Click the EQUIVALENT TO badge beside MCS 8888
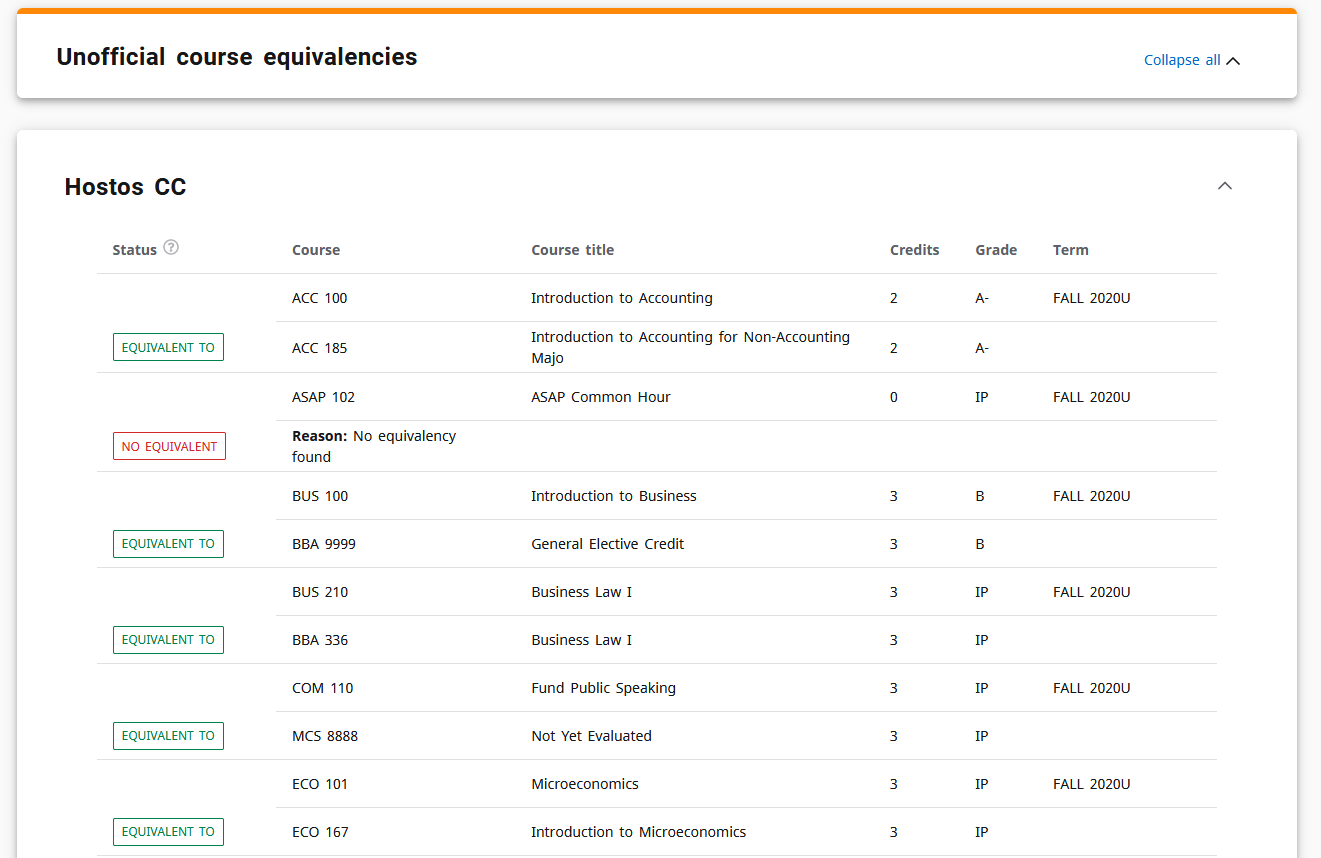This screenshot has height=858, width=1321. [x=168, y=735]
